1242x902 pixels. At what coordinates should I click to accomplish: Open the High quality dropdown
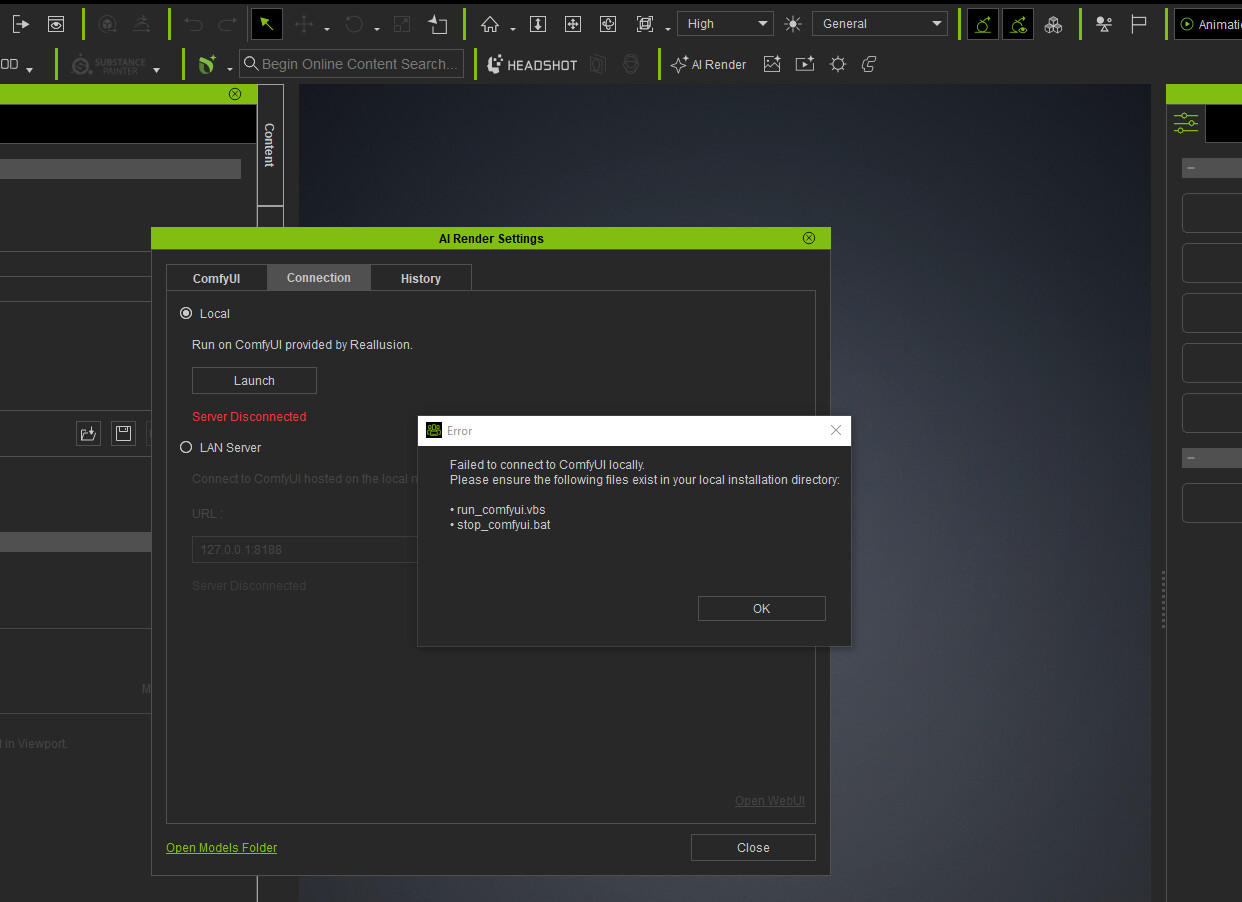pos(725,24)
